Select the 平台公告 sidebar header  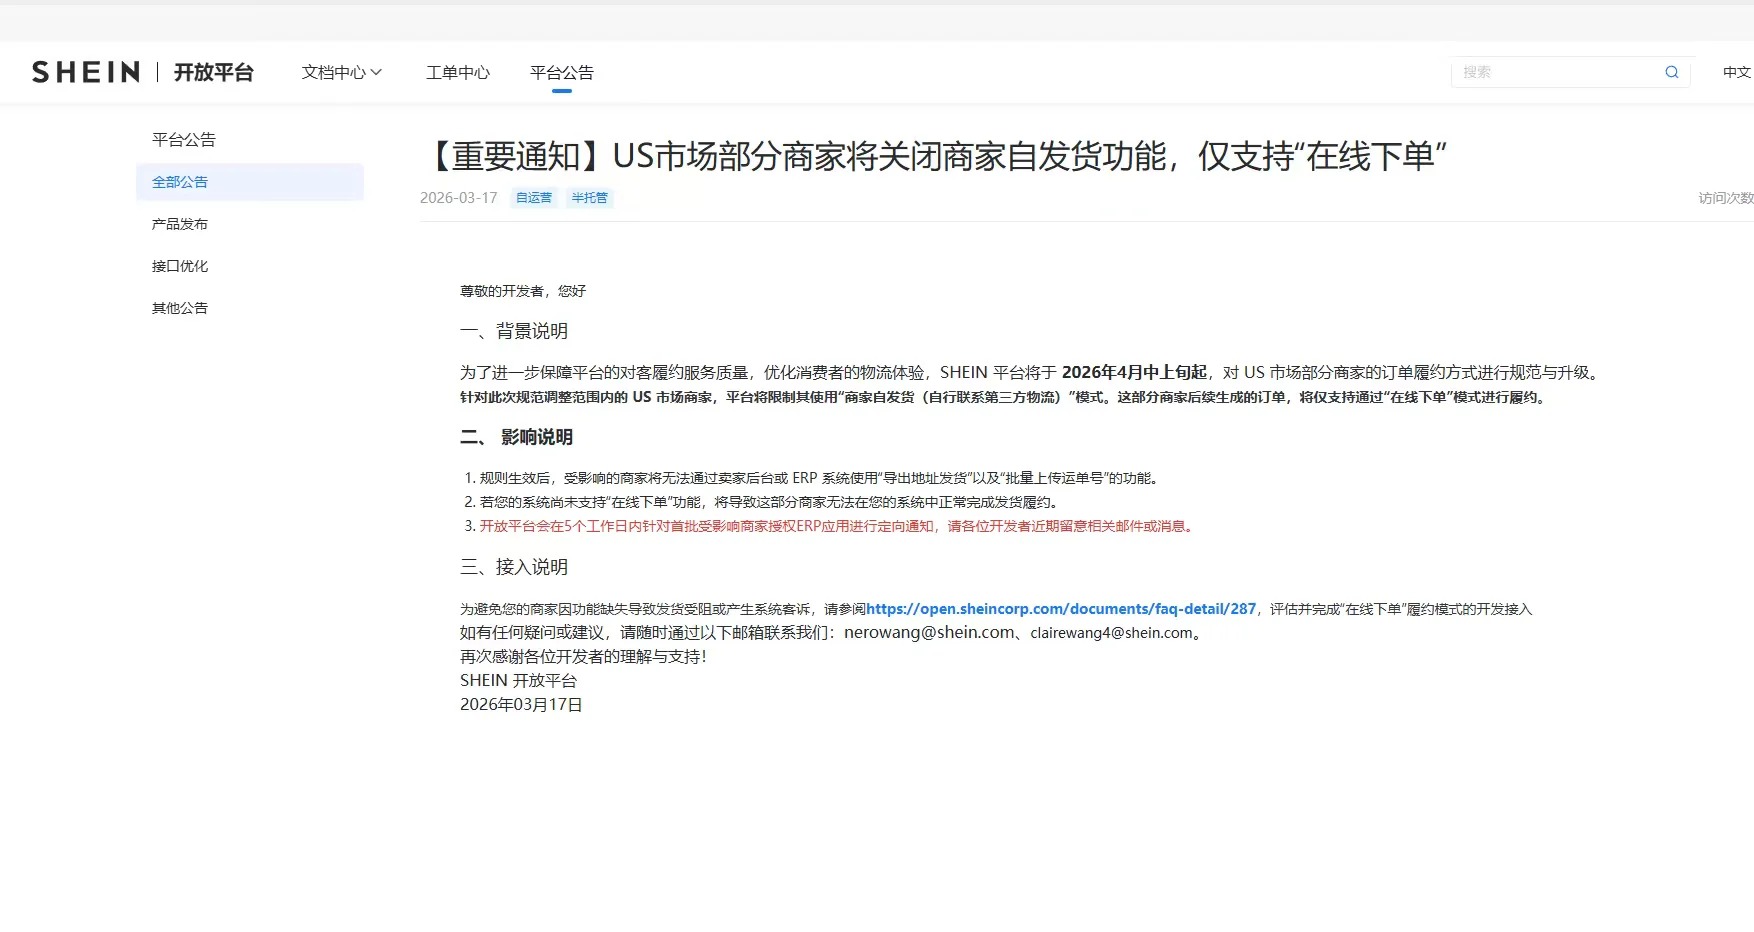coord(183,139)
